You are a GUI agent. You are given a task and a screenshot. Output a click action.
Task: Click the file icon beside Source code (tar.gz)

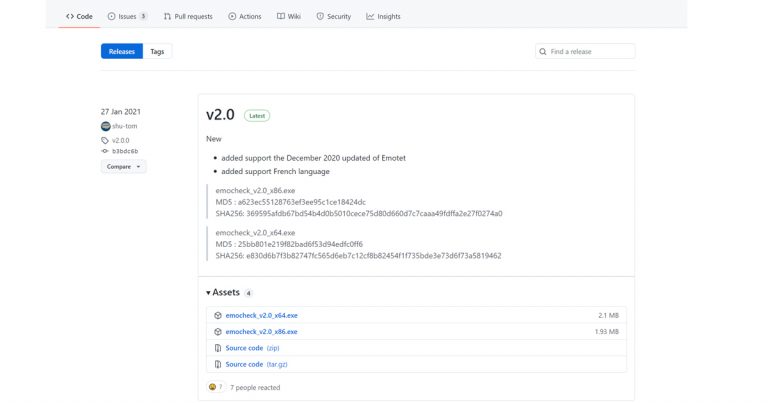(x=217, y=364)
